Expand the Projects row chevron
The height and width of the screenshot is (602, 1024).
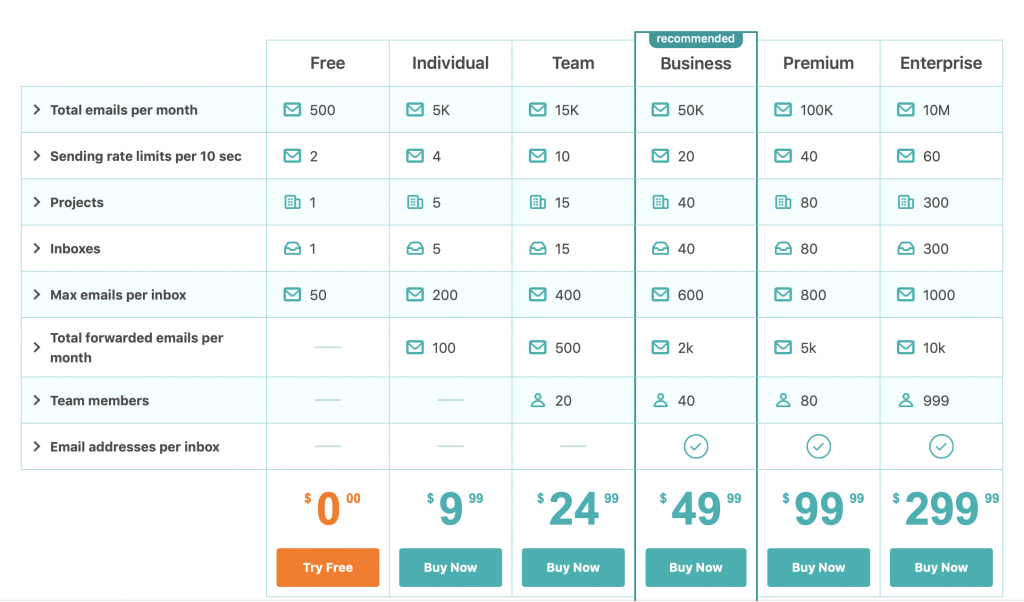click(37, 202)
